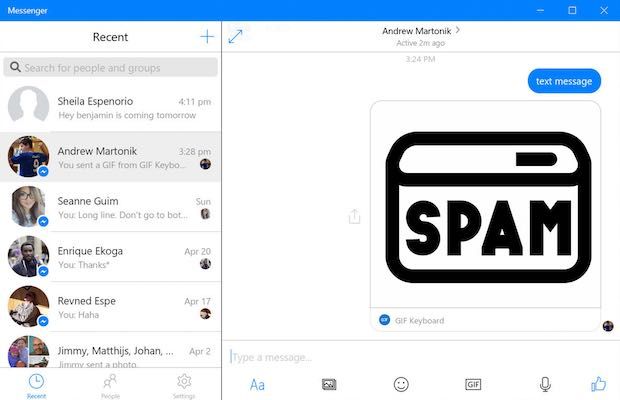Click the 'Active 2m ago' status text
The image size is (620, 400).
[420, 43]
